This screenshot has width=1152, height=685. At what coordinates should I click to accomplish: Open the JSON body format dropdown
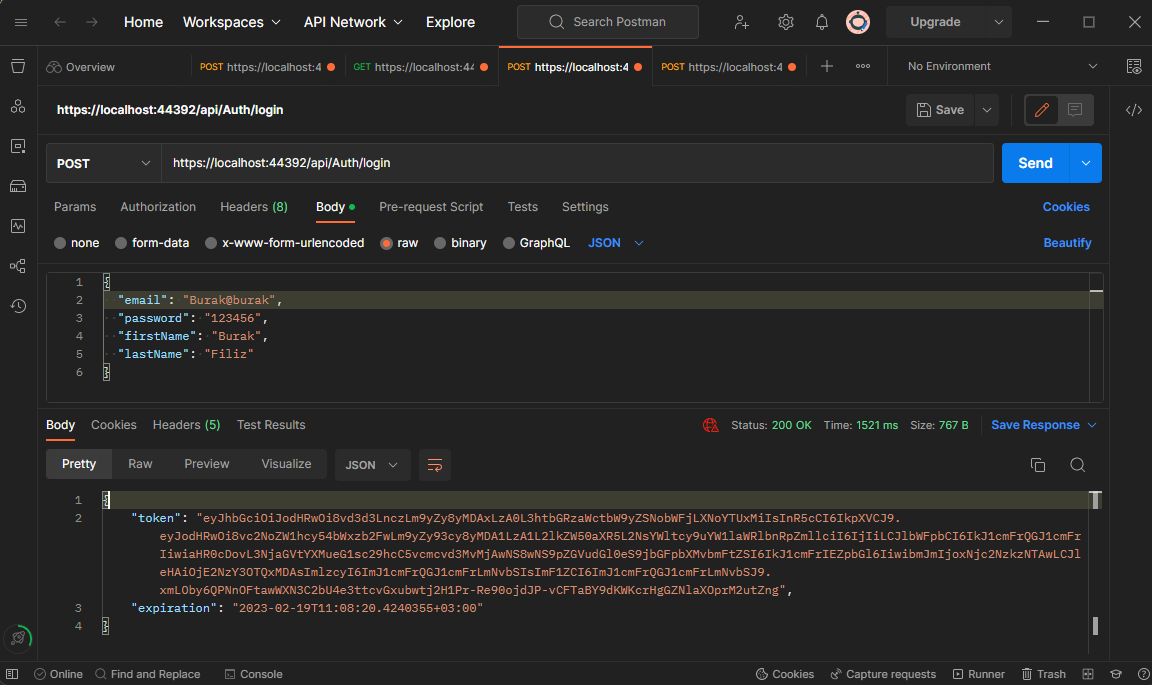[x=614, y=242]
